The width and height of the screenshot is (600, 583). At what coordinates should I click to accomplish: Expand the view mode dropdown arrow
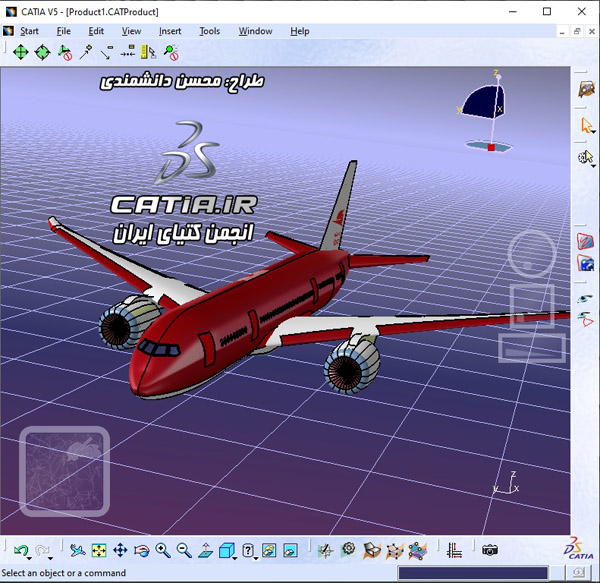tap(256, 559)
